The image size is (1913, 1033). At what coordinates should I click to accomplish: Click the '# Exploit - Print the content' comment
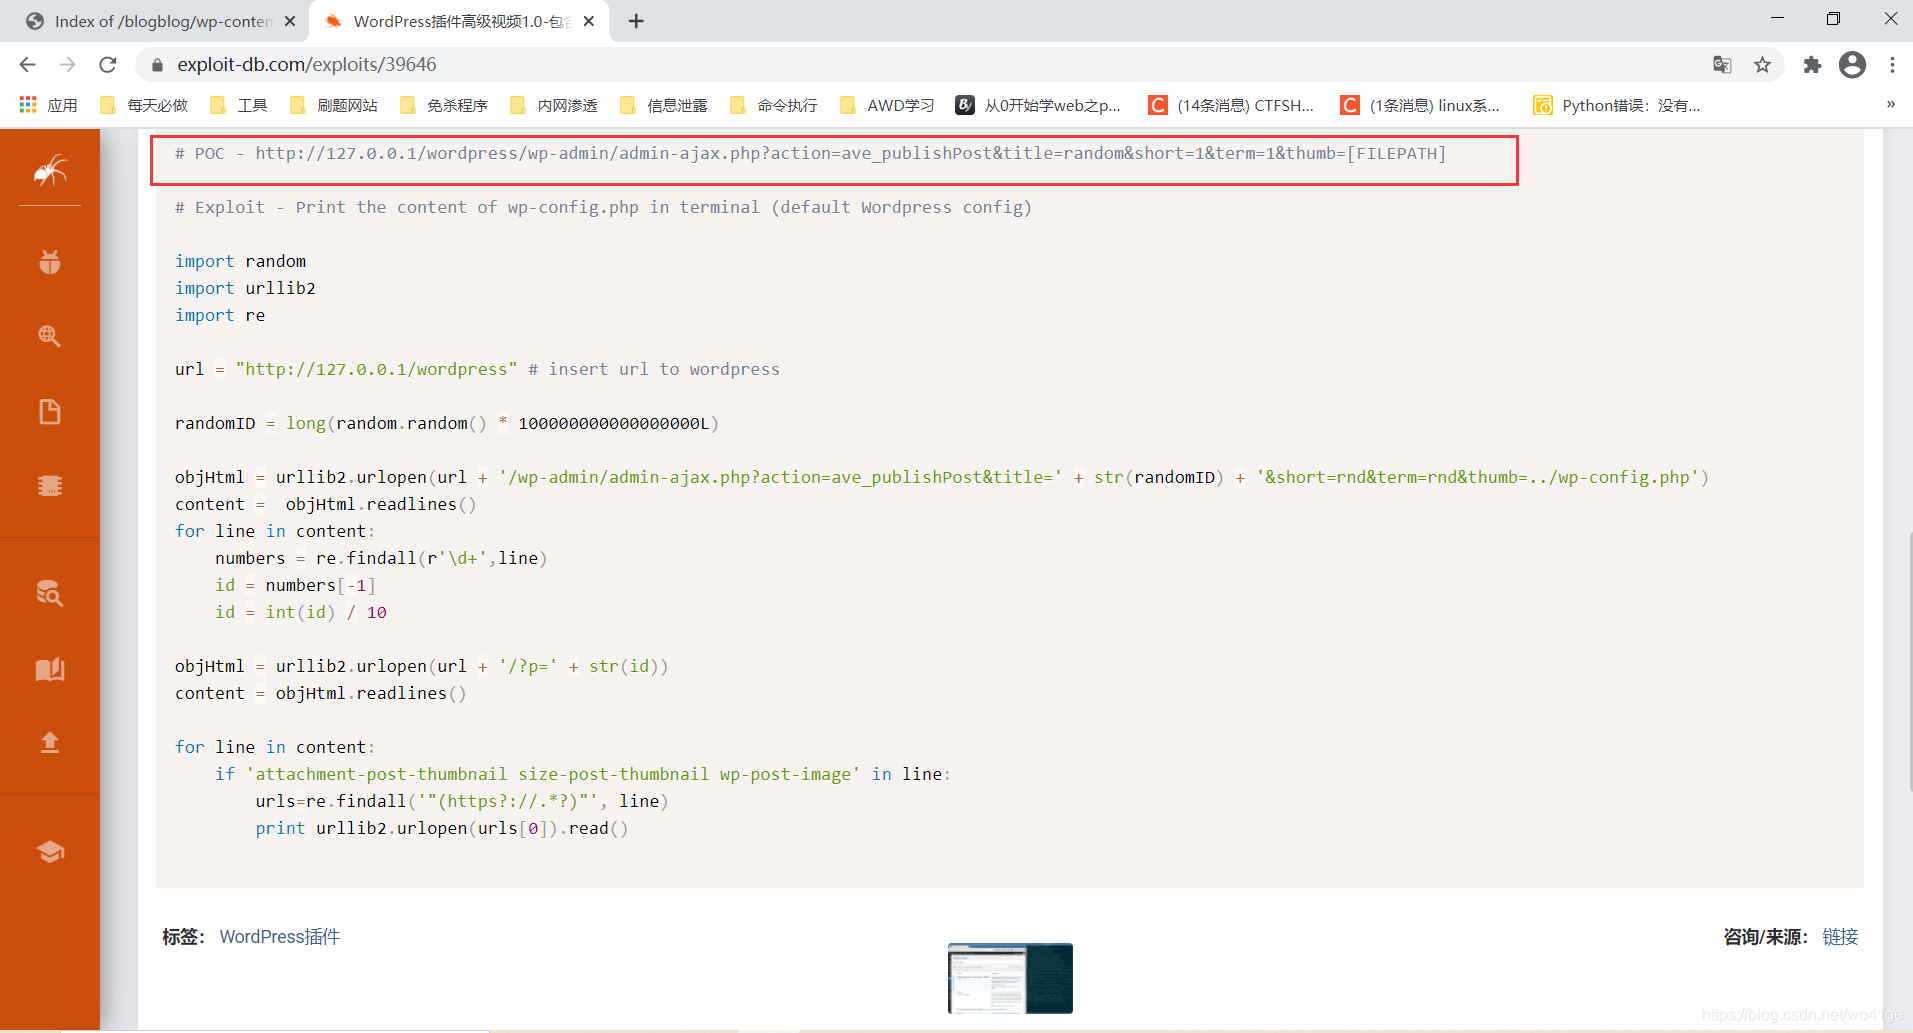pos(603,207)
